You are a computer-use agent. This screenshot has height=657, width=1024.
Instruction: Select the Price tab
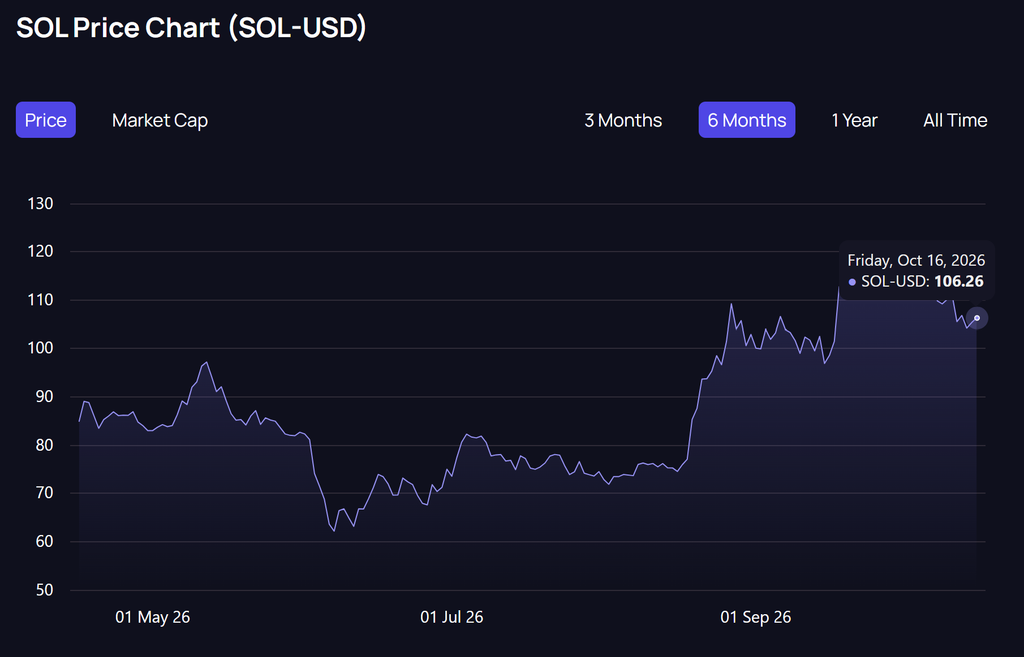pos(46,120)
